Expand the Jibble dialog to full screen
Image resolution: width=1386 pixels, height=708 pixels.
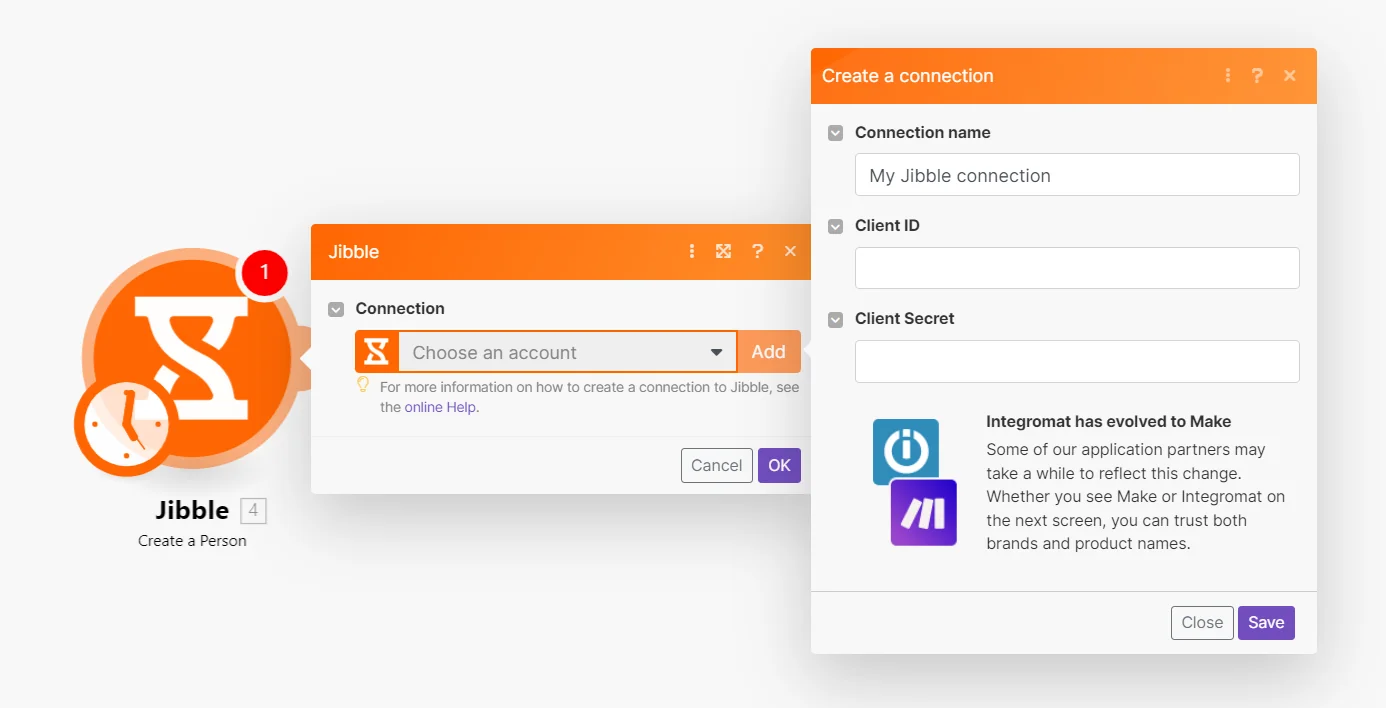click(724, 251)
